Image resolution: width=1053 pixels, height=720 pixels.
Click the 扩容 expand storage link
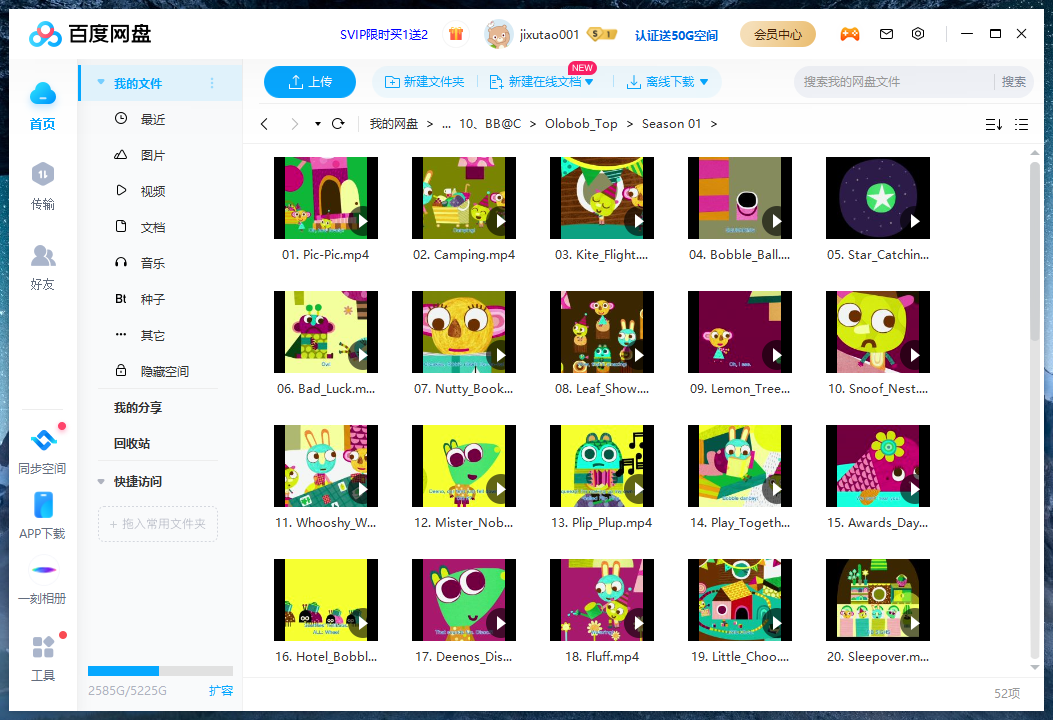(x=220, y=690)
